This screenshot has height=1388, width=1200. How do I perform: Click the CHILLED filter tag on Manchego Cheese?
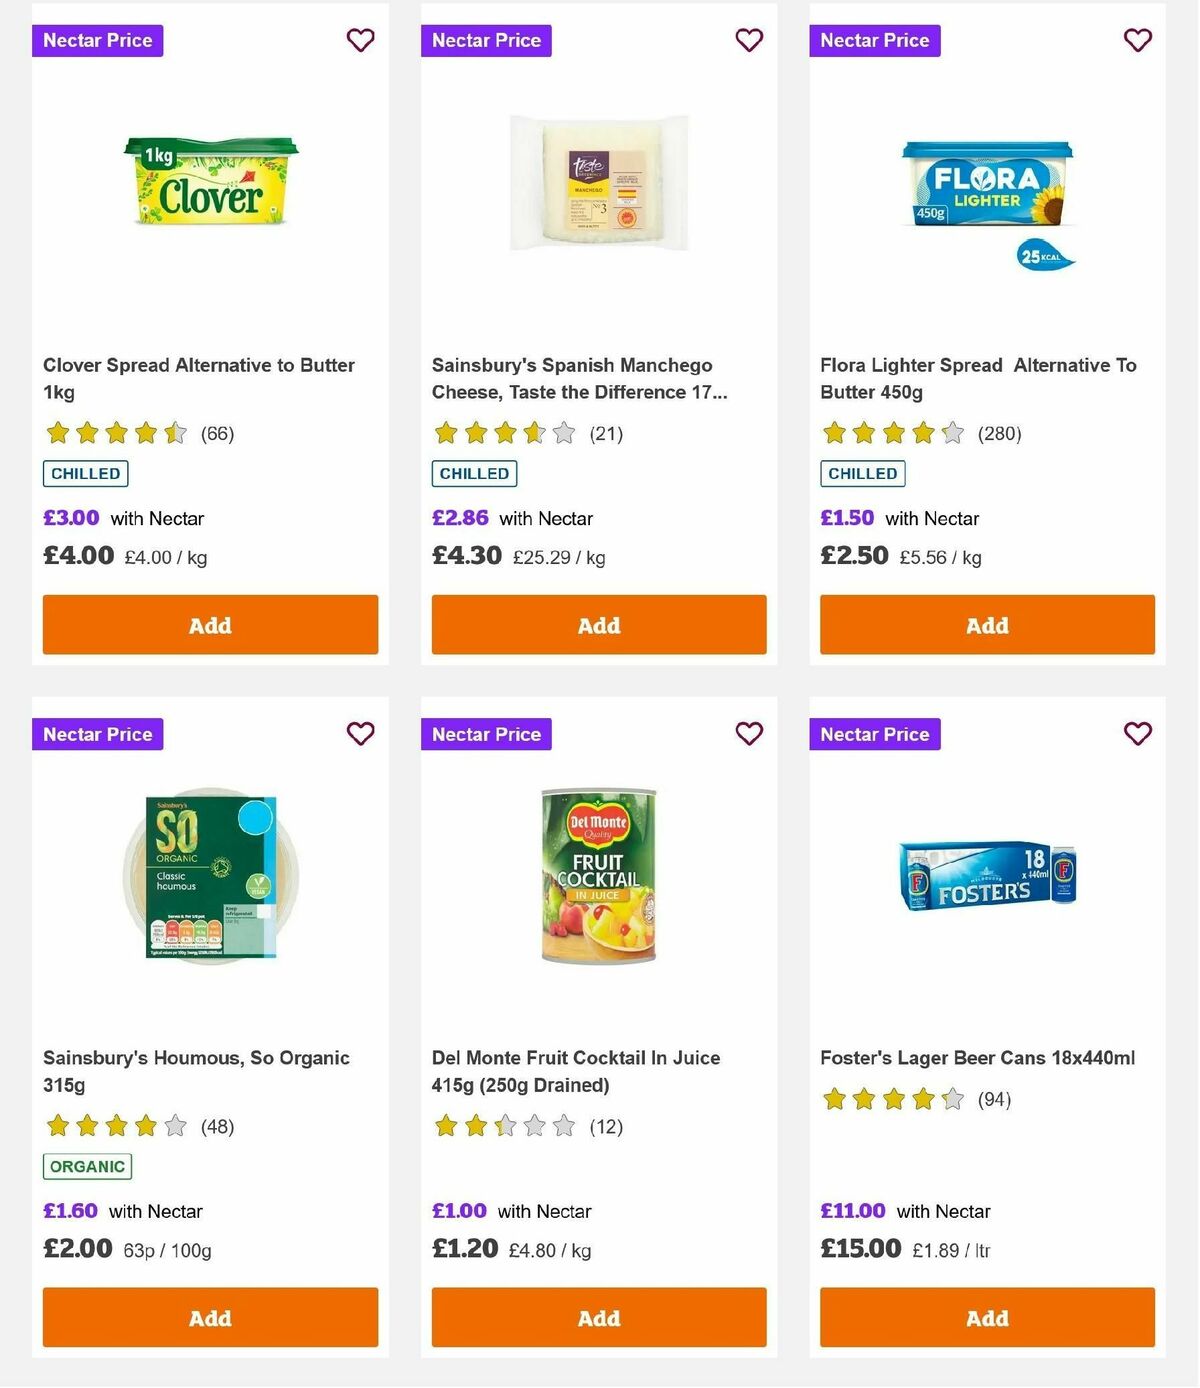474,473
